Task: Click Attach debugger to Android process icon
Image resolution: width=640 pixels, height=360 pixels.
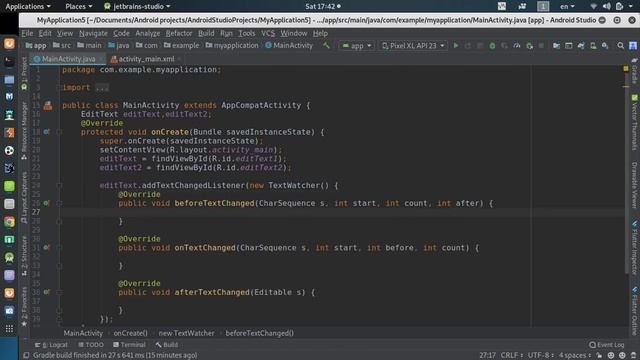Action: pyautogui.click(x=529, y=46)
